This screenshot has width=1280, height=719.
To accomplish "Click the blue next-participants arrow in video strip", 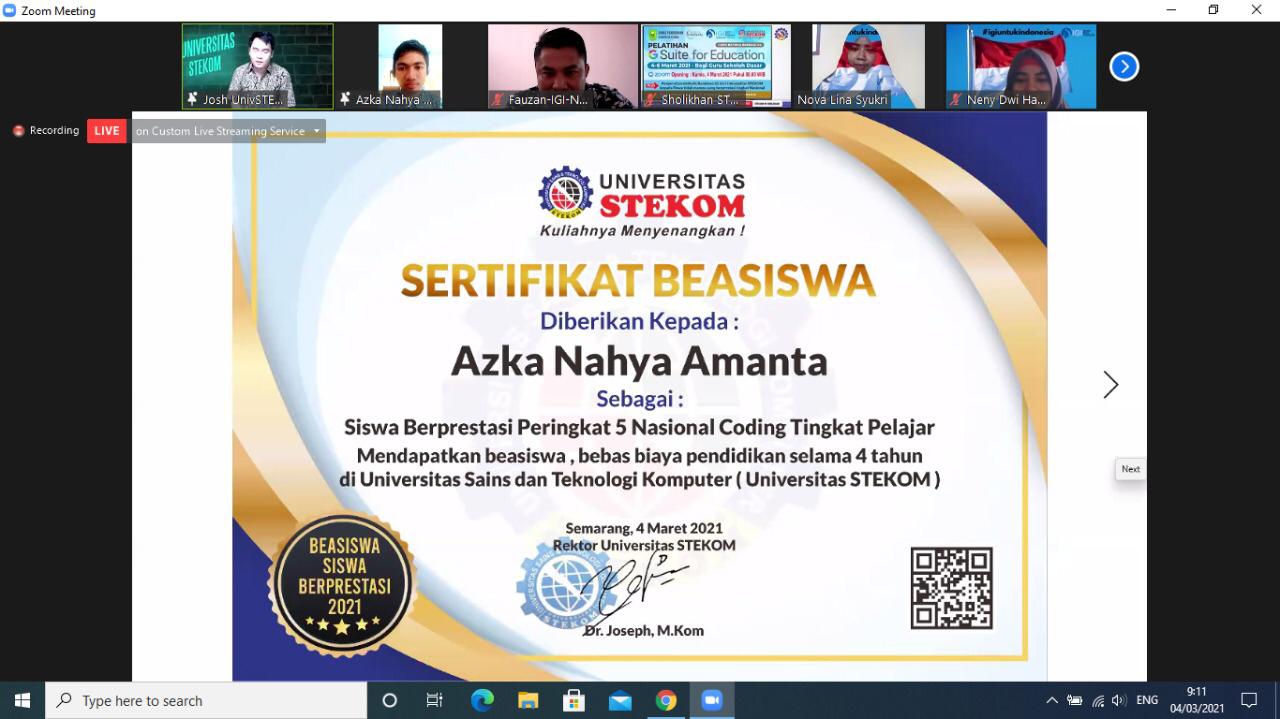I will (x=1124, y=67).
